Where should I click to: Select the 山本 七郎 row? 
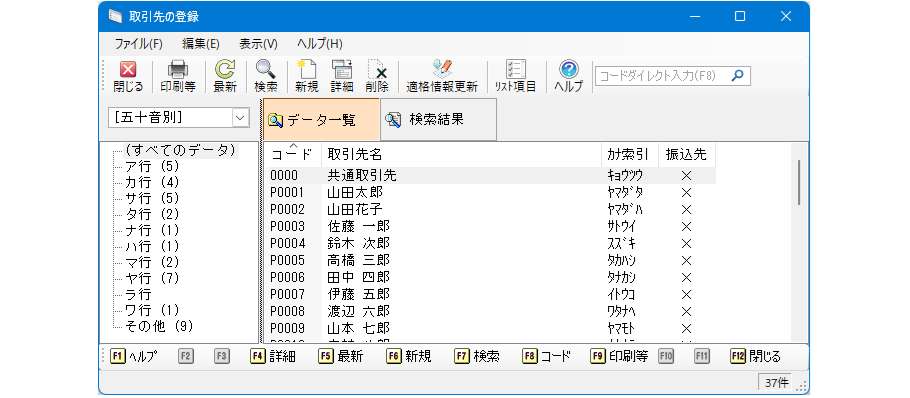(x=490, y=328)
